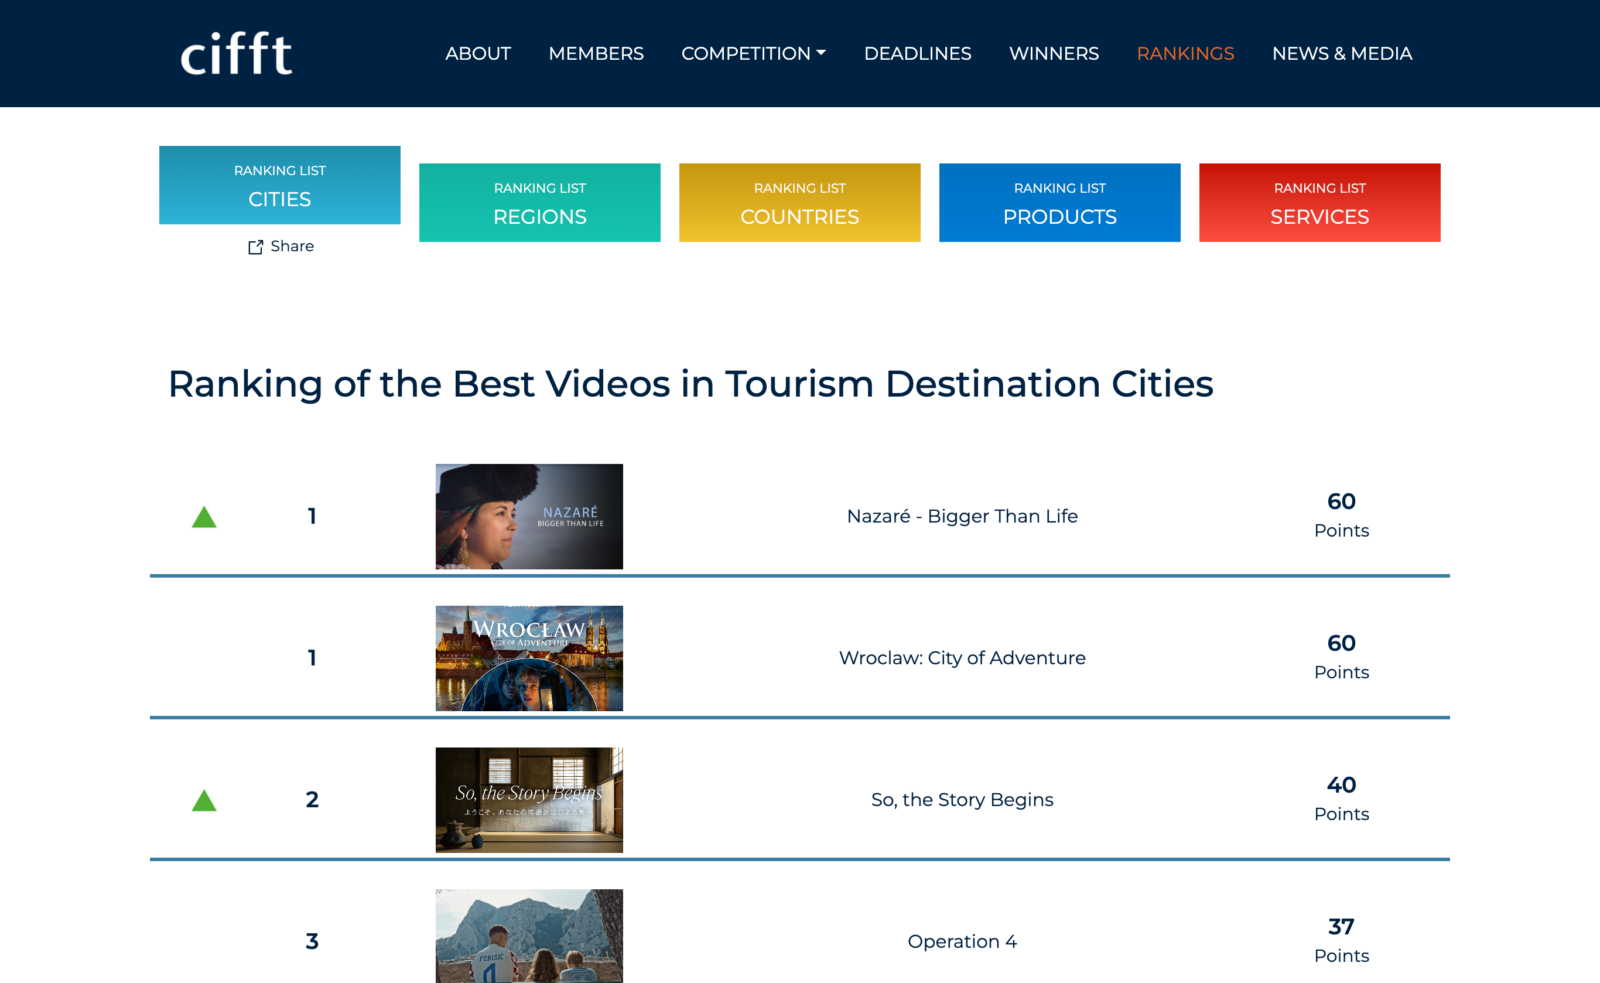Go to the Members page

pyautogui.click(x=596, y=54)
